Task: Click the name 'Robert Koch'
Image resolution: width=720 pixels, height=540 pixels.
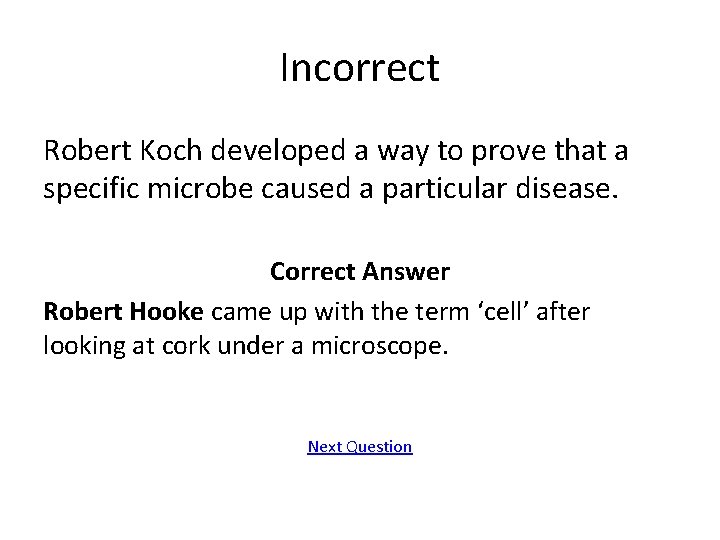Action: pyautogui.click(x=123, y=150)
